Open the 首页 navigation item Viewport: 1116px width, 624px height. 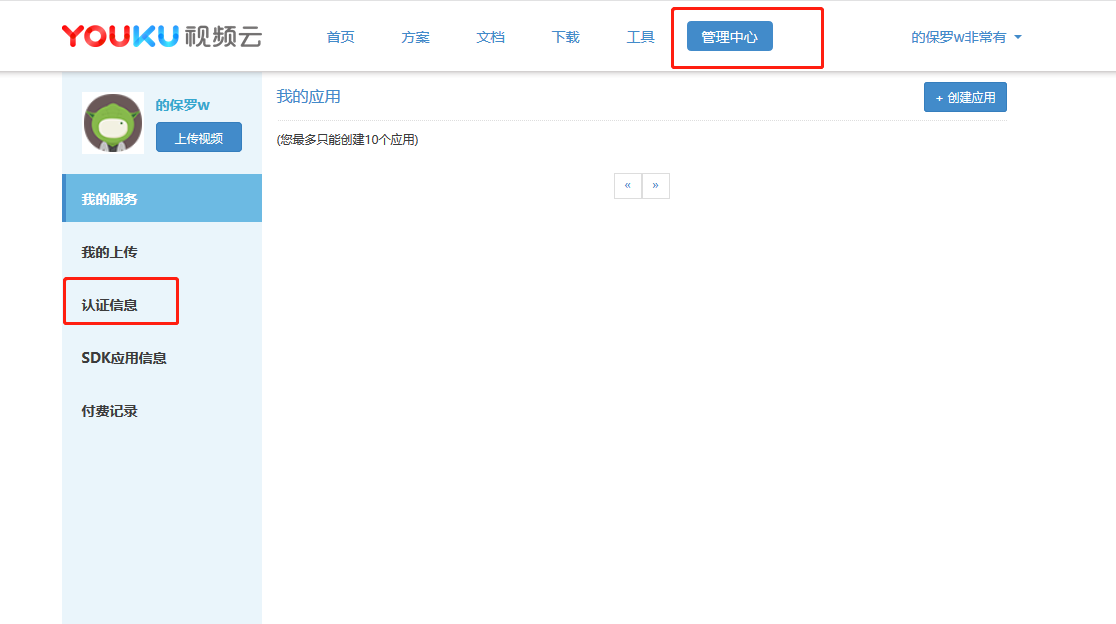[340, 37]
